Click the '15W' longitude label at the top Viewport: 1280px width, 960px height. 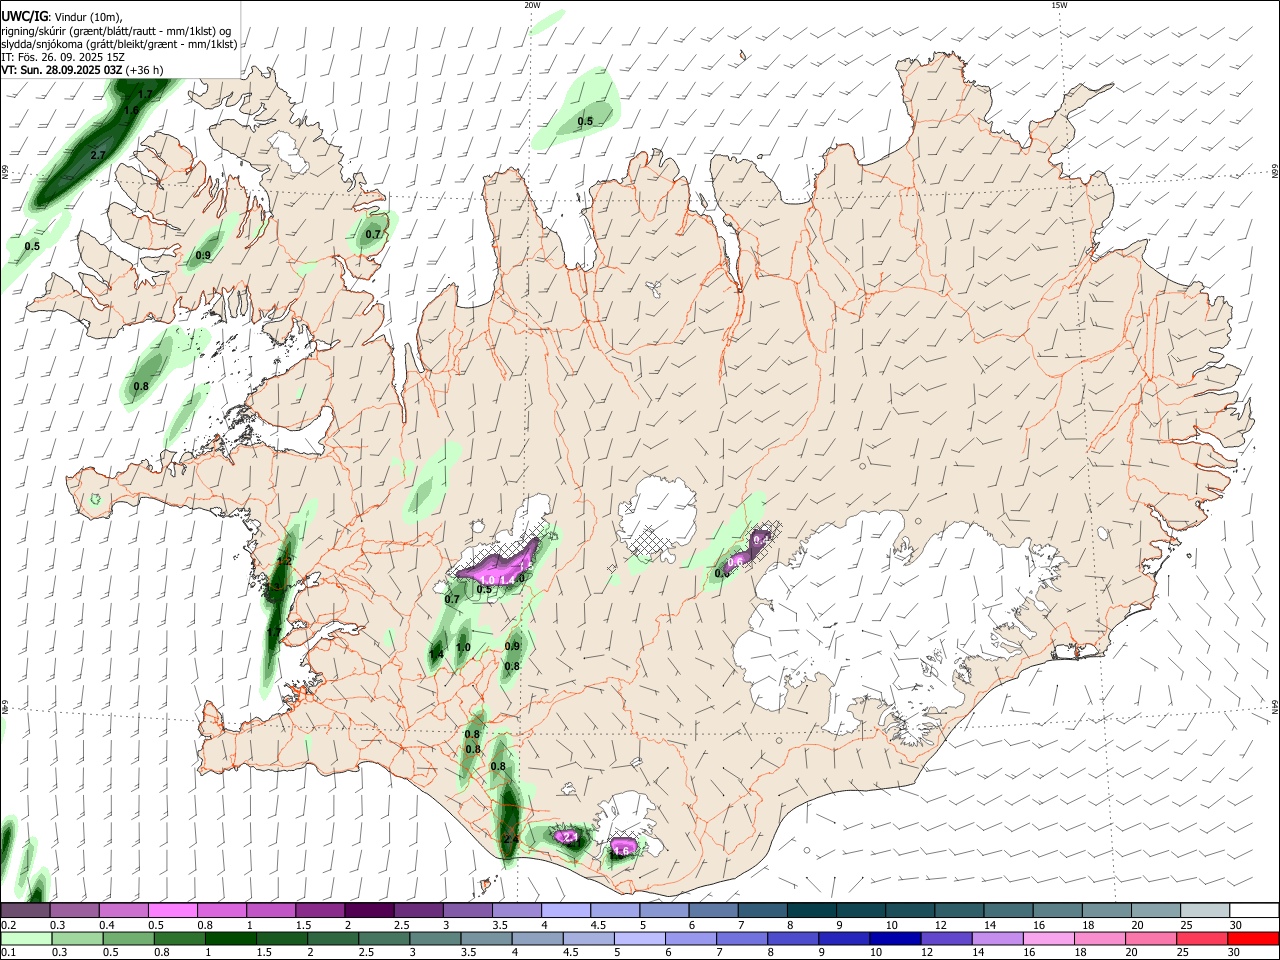pyautogui.click(x=1059, y=5)
